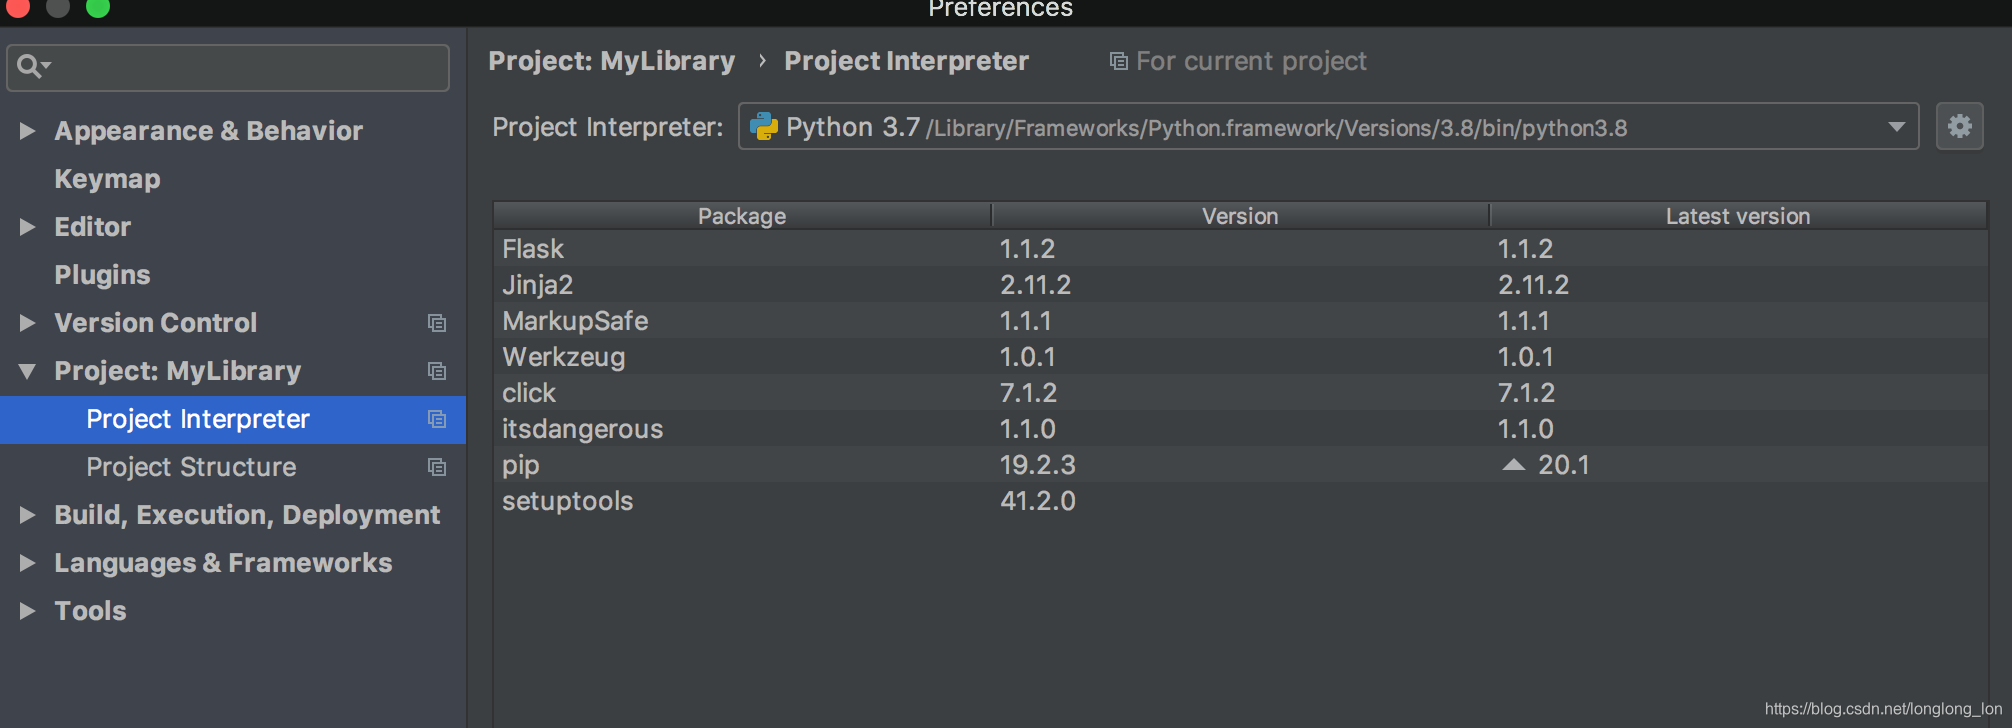Expand the Tools section
Image resolution: width=2012 pixels, height=728 pixels.
tap(27, 611)
